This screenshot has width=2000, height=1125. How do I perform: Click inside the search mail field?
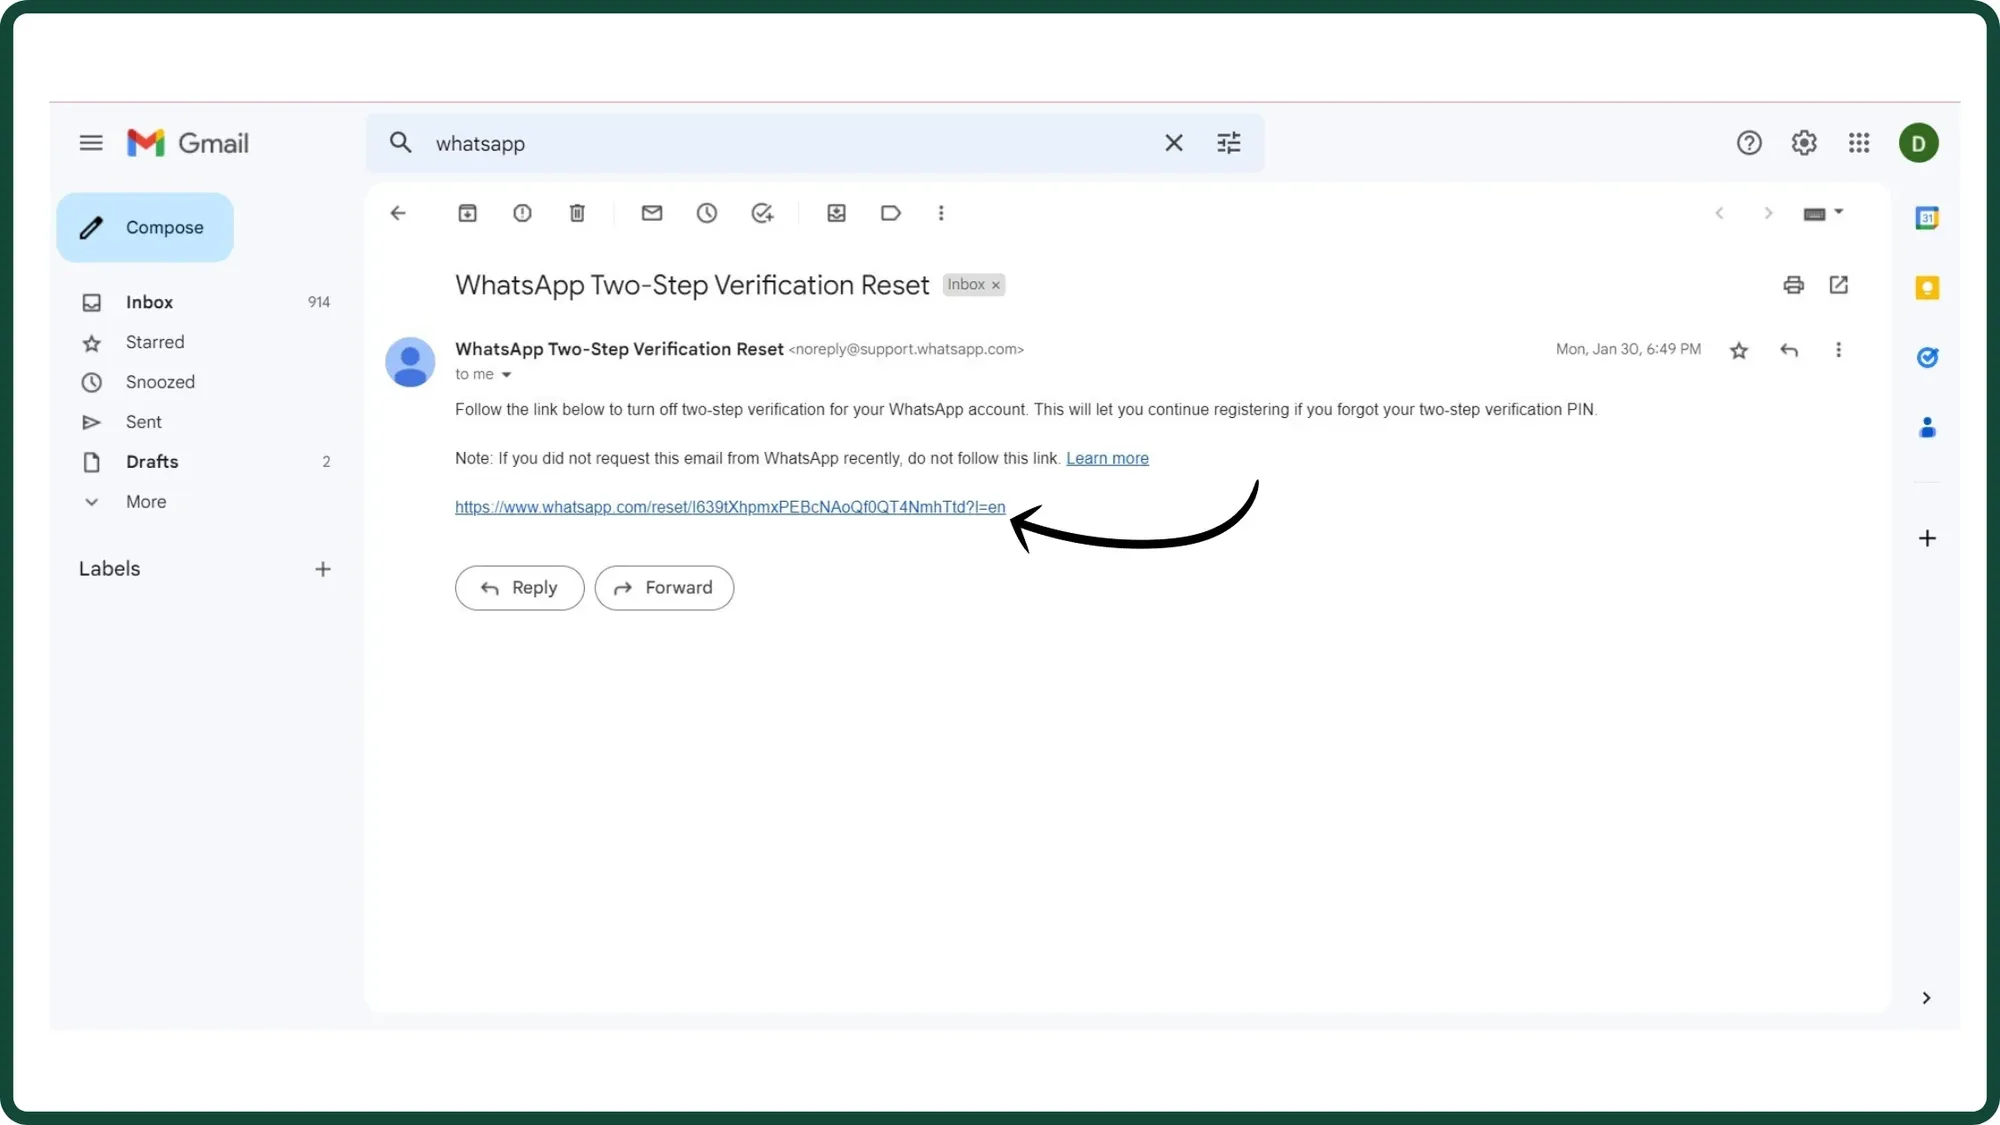tap(700, 143)
